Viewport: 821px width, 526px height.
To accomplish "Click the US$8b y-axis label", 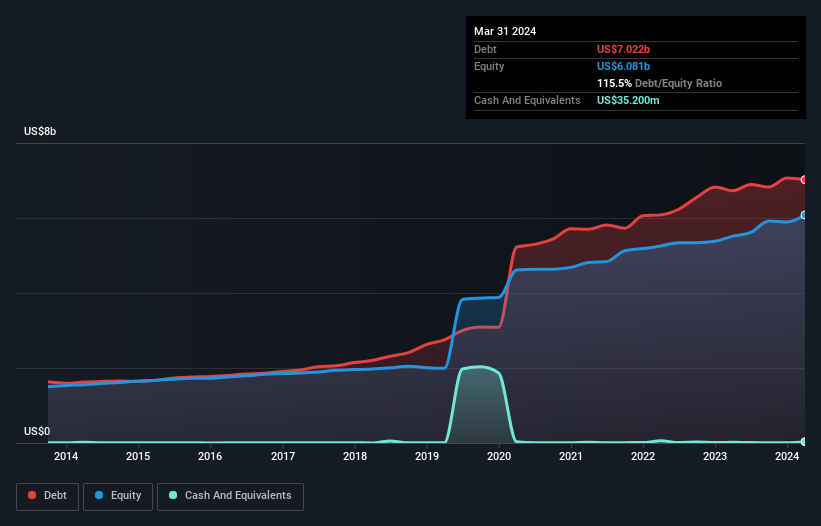I will tap(40, 131).
